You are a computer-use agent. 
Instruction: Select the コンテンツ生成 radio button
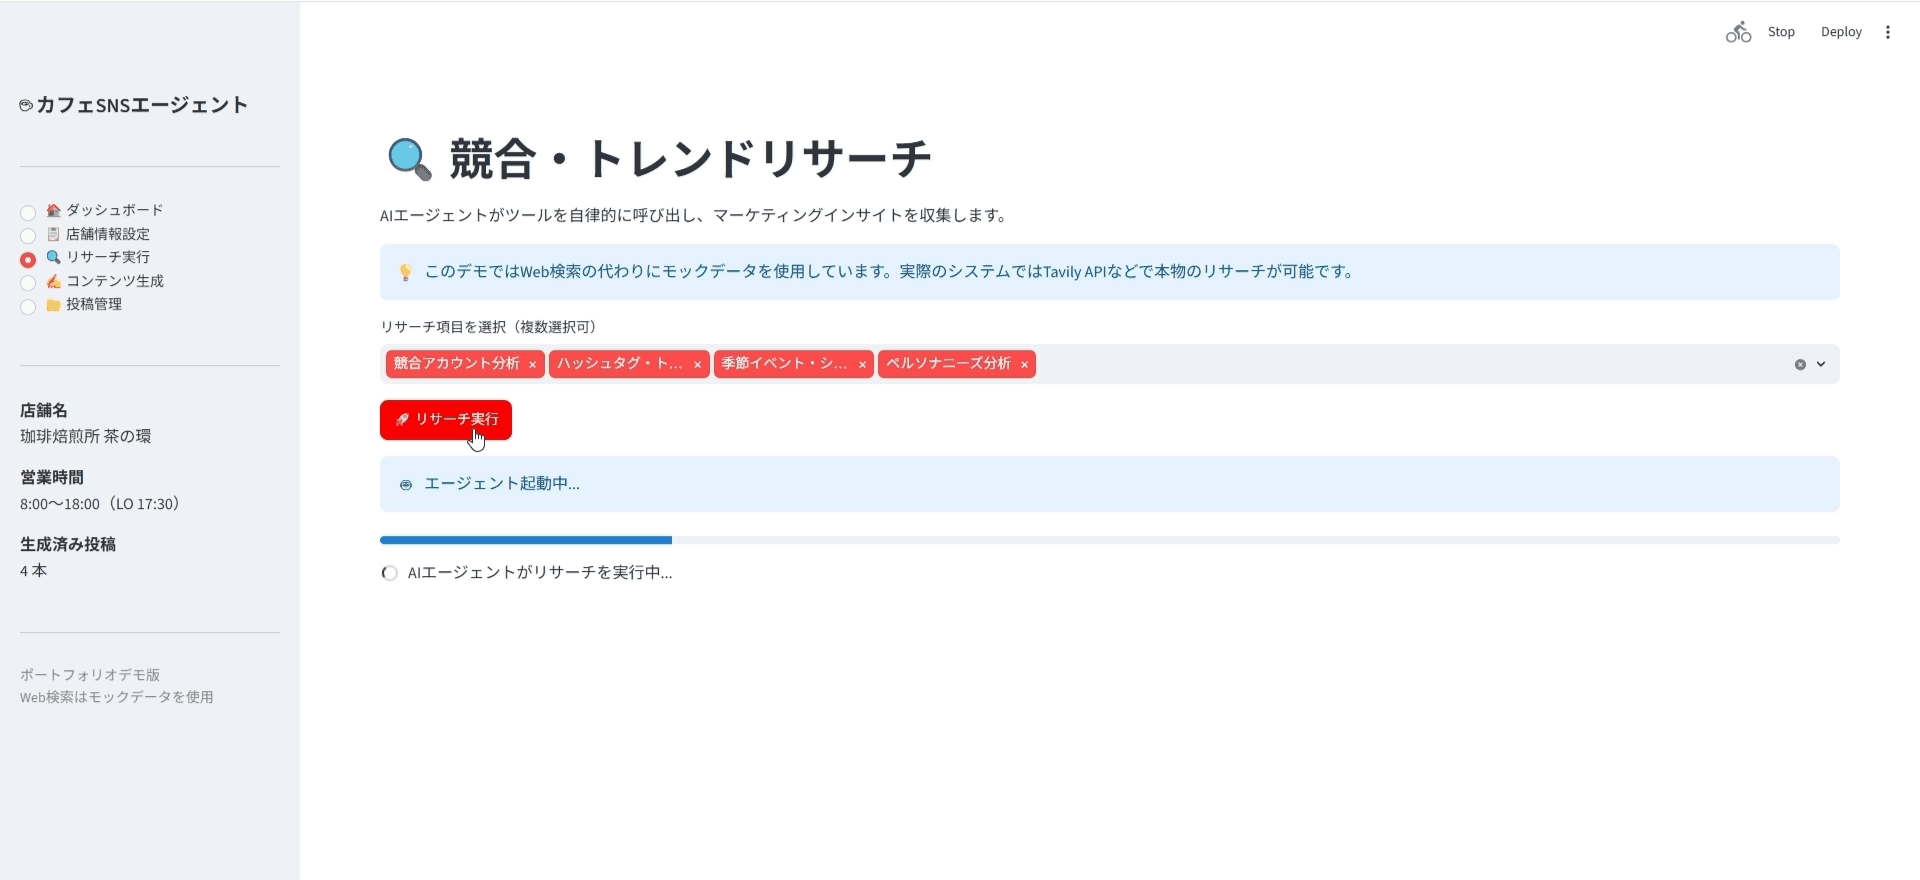[x=28, y=282]
